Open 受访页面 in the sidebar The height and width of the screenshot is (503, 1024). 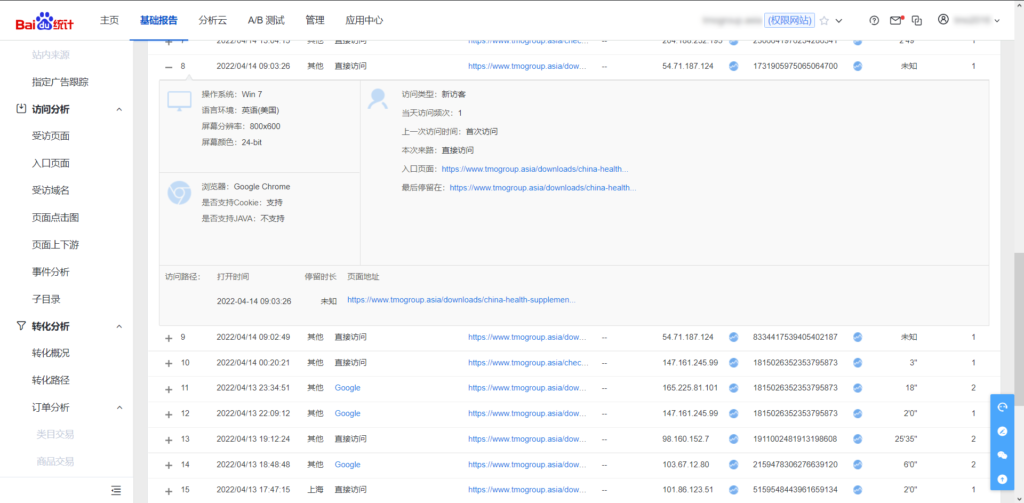pyautogui.click(x=51, y=137)
